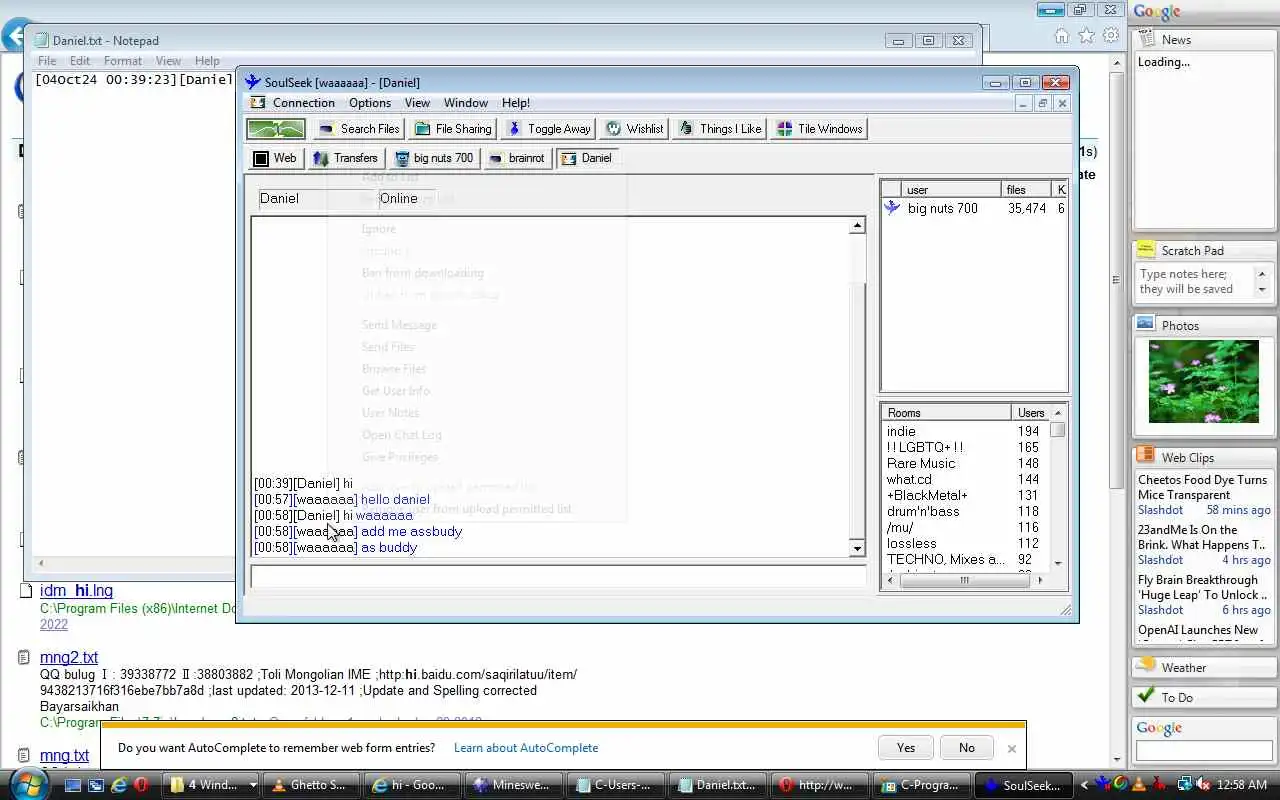Image resolution: width=1280 pixels, height=800 pixels.
Task: Open the SoulSeek View menu
Action: 417,103
